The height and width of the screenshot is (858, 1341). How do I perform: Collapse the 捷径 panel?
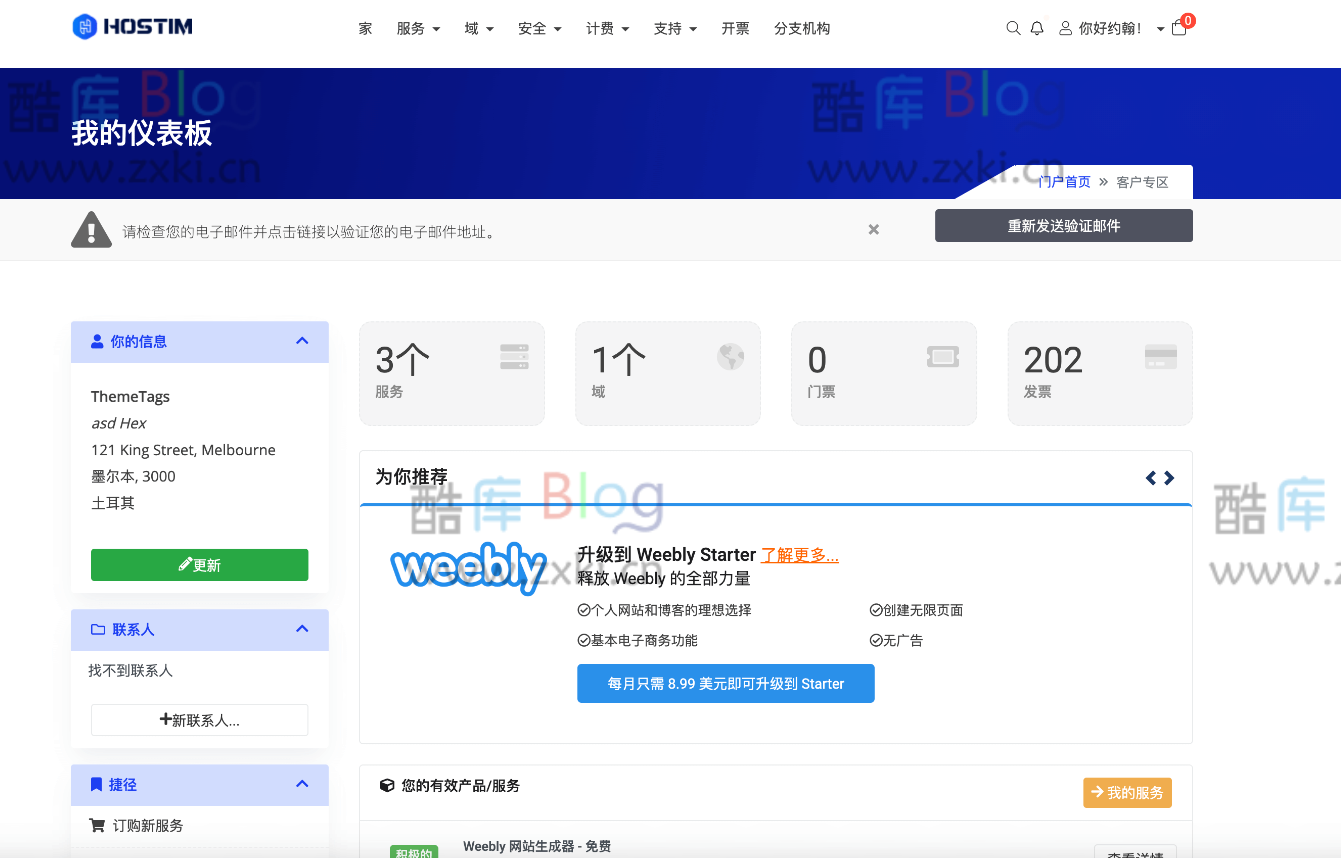point(302,784)
